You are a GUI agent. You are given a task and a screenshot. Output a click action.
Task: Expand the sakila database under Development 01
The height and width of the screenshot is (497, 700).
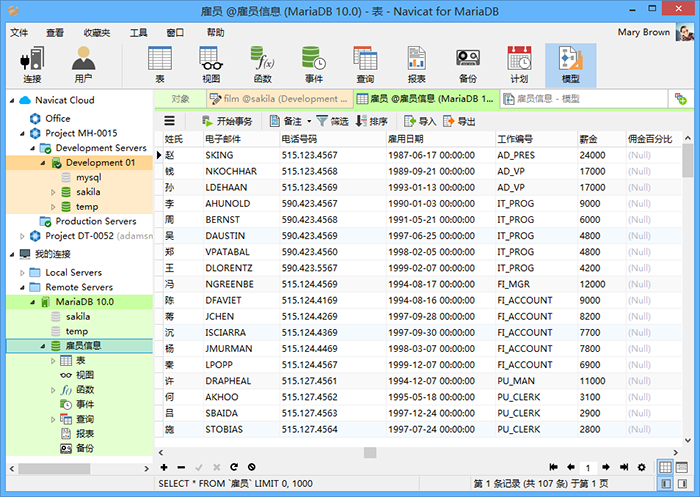[53, 192]
